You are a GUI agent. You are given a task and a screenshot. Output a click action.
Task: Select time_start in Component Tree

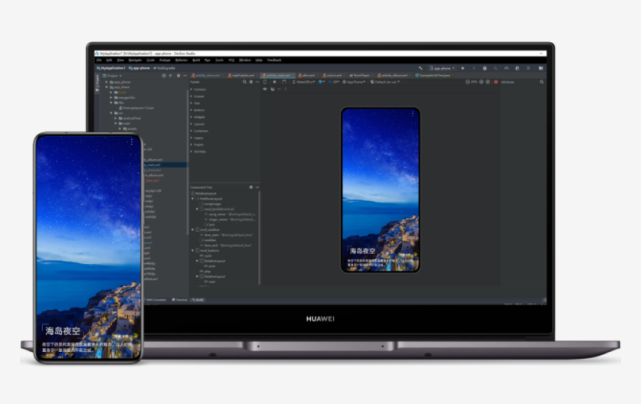pyautogui.click(x=227, y=235)
